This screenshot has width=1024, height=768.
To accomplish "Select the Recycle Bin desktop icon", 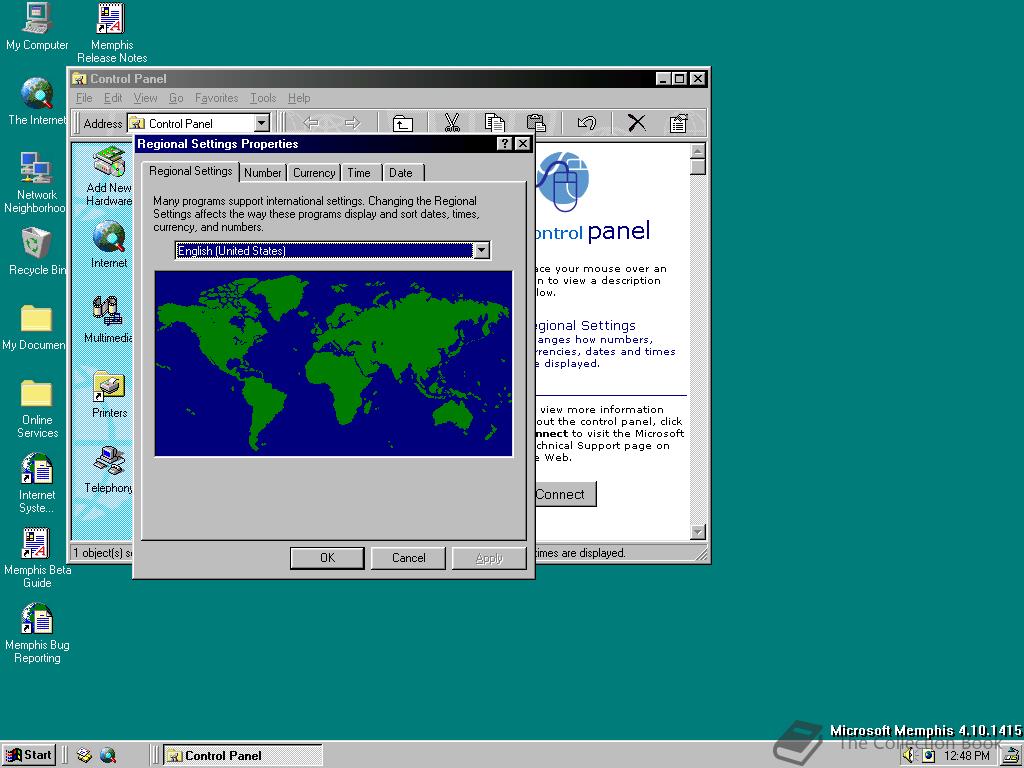I will point(37,251).
